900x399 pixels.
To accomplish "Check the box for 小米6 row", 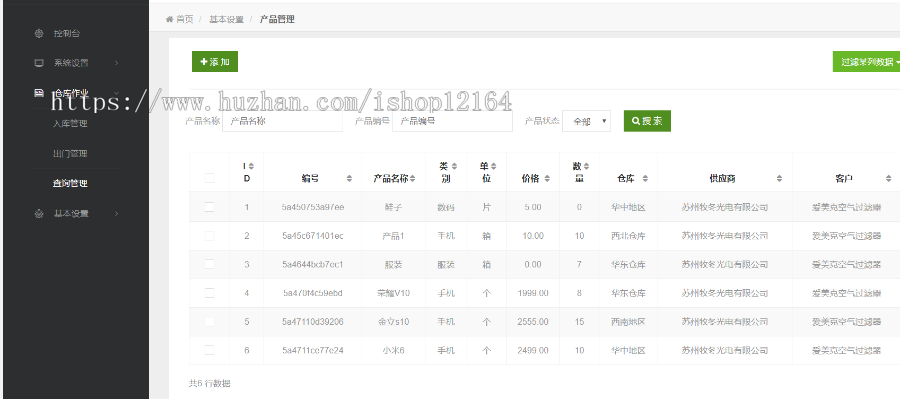I will point(209,350).
